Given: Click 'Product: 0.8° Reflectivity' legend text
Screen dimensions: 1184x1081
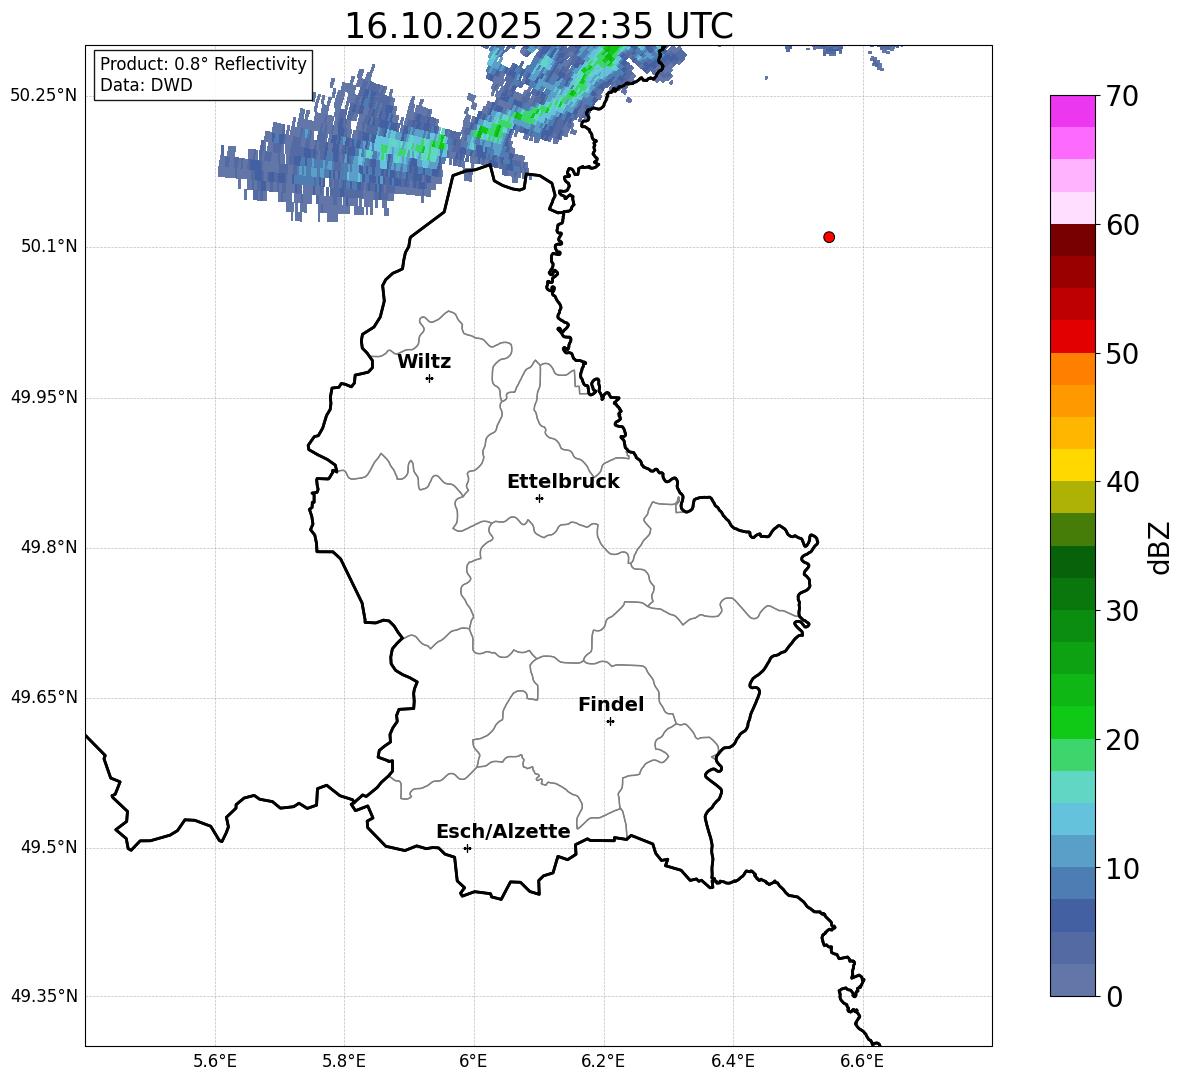Looking at the screenshot, I should (203, 63).
